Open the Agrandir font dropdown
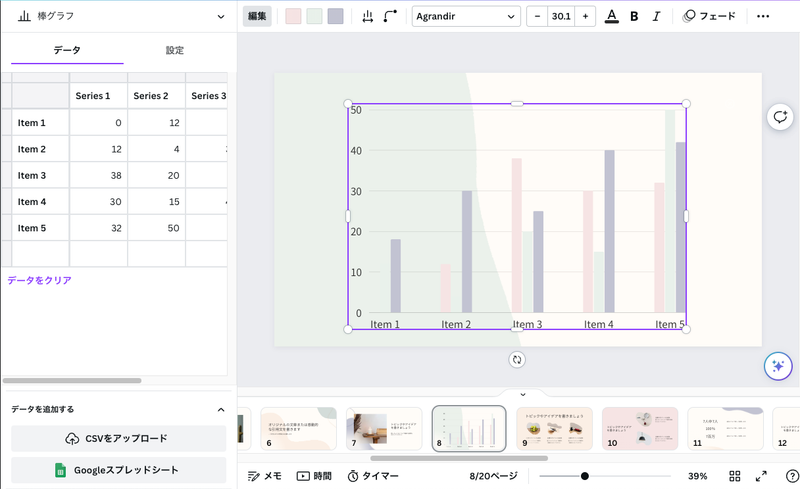 pos(466,16)
